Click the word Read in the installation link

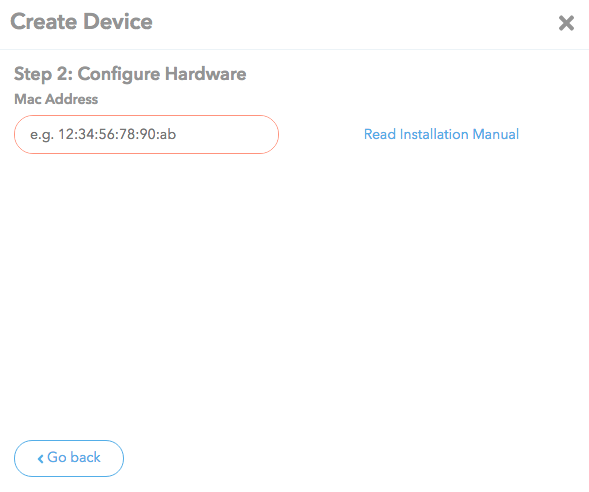pos(380,134)
